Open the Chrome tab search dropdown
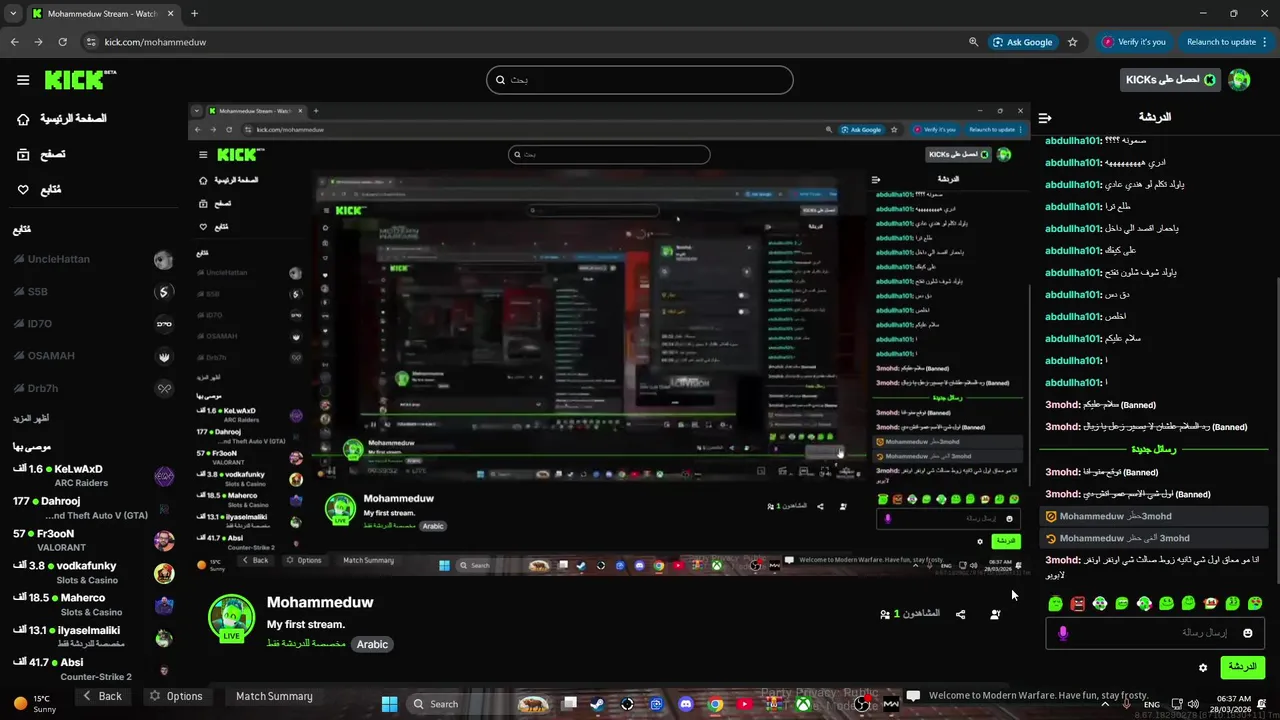Viewport: 1280px width, 720px height. click(x=13, y=13)
